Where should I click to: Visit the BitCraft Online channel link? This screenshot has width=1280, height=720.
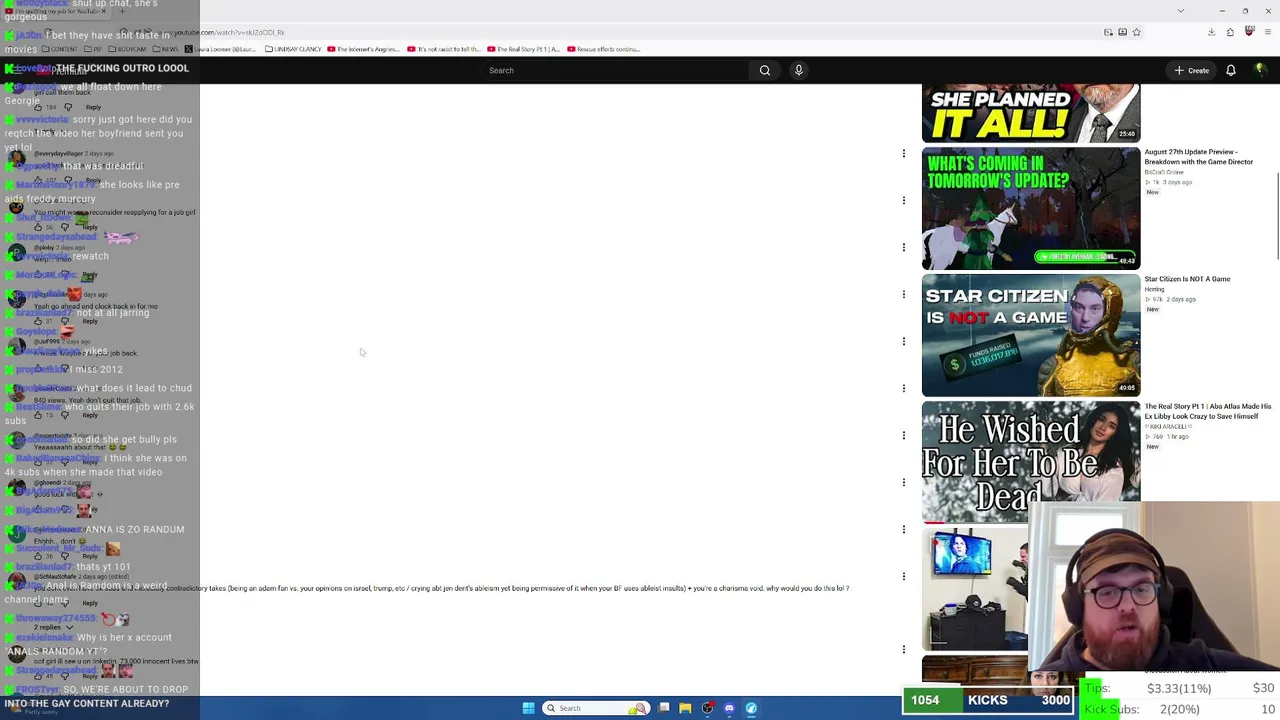[1164, 172]
